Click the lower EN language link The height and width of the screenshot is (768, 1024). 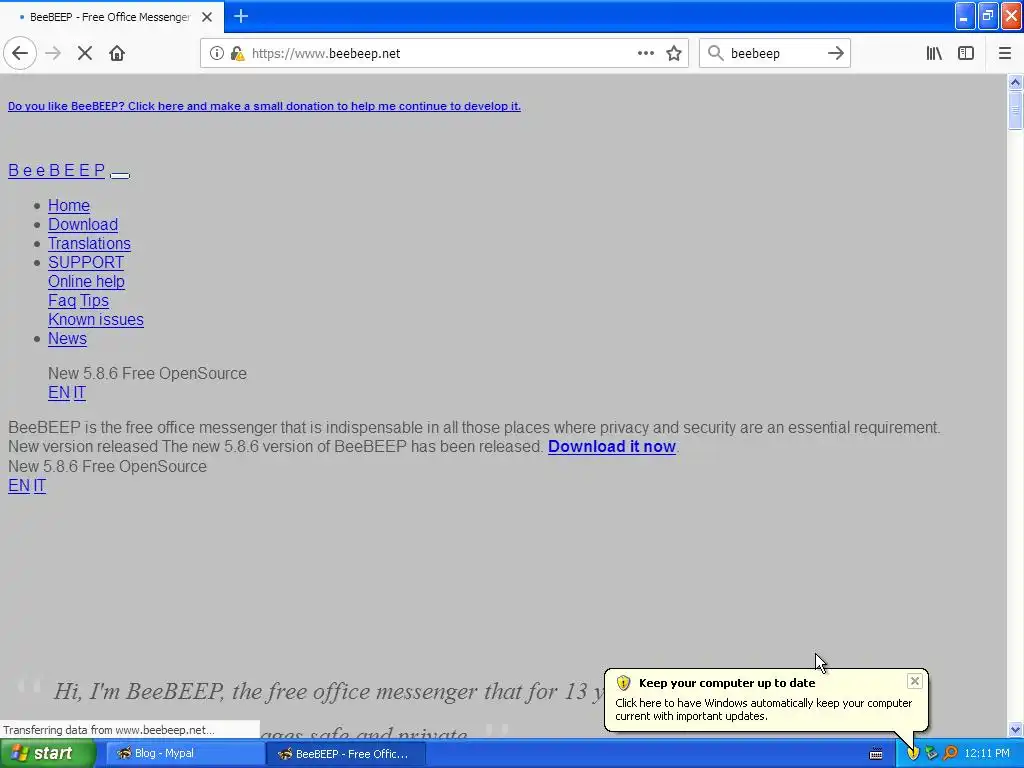[x=19, y=485]
